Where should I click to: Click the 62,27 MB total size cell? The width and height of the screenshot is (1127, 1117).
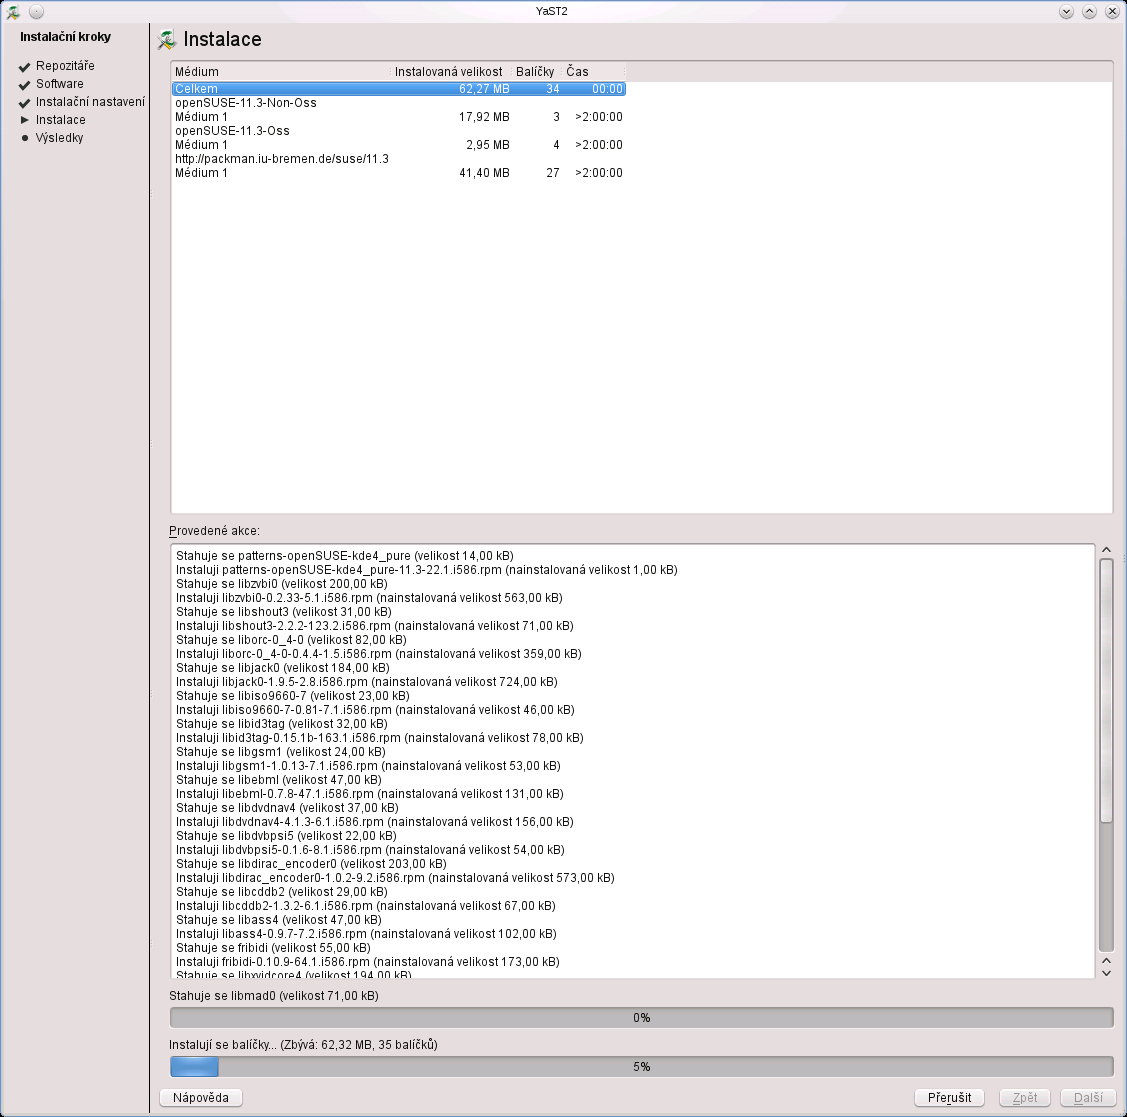(x=484, y=89)
